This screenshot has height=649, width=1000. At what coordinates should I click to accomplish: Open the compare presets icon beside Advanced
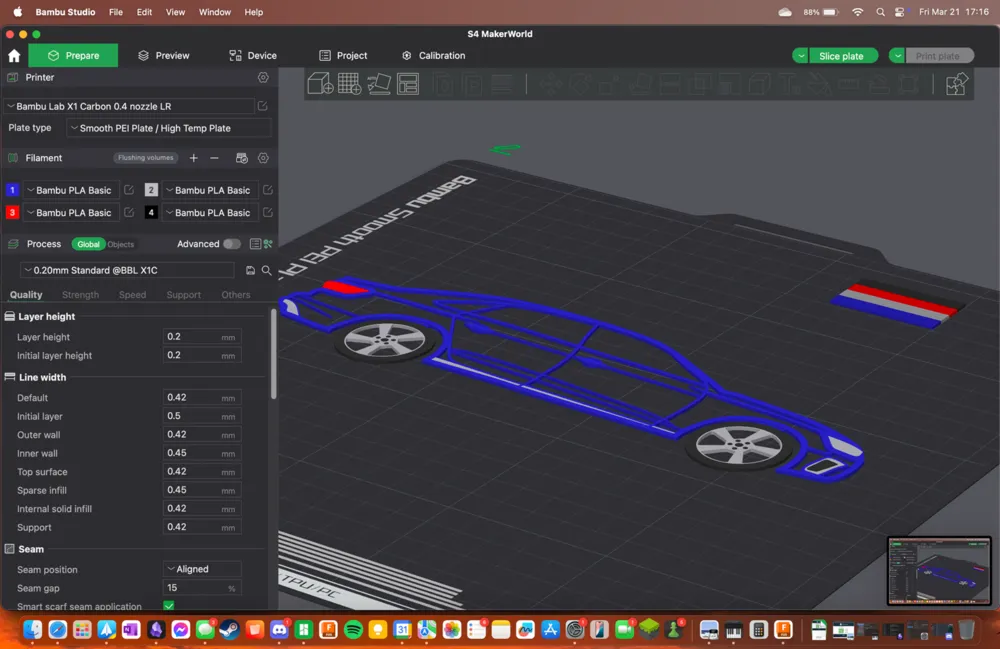click(x=268, y=244)
